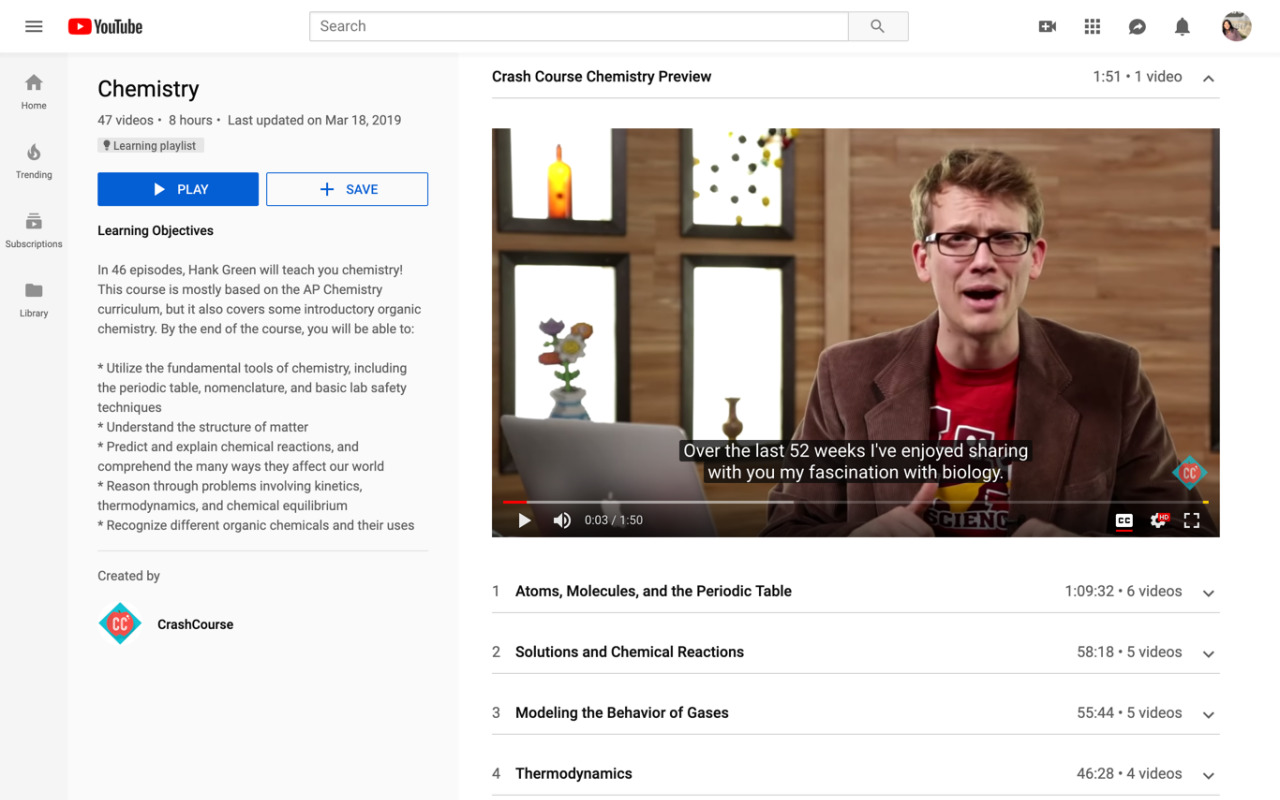Mute the video volume
This screenshot has width=1280, height=800.
point(562,520)
